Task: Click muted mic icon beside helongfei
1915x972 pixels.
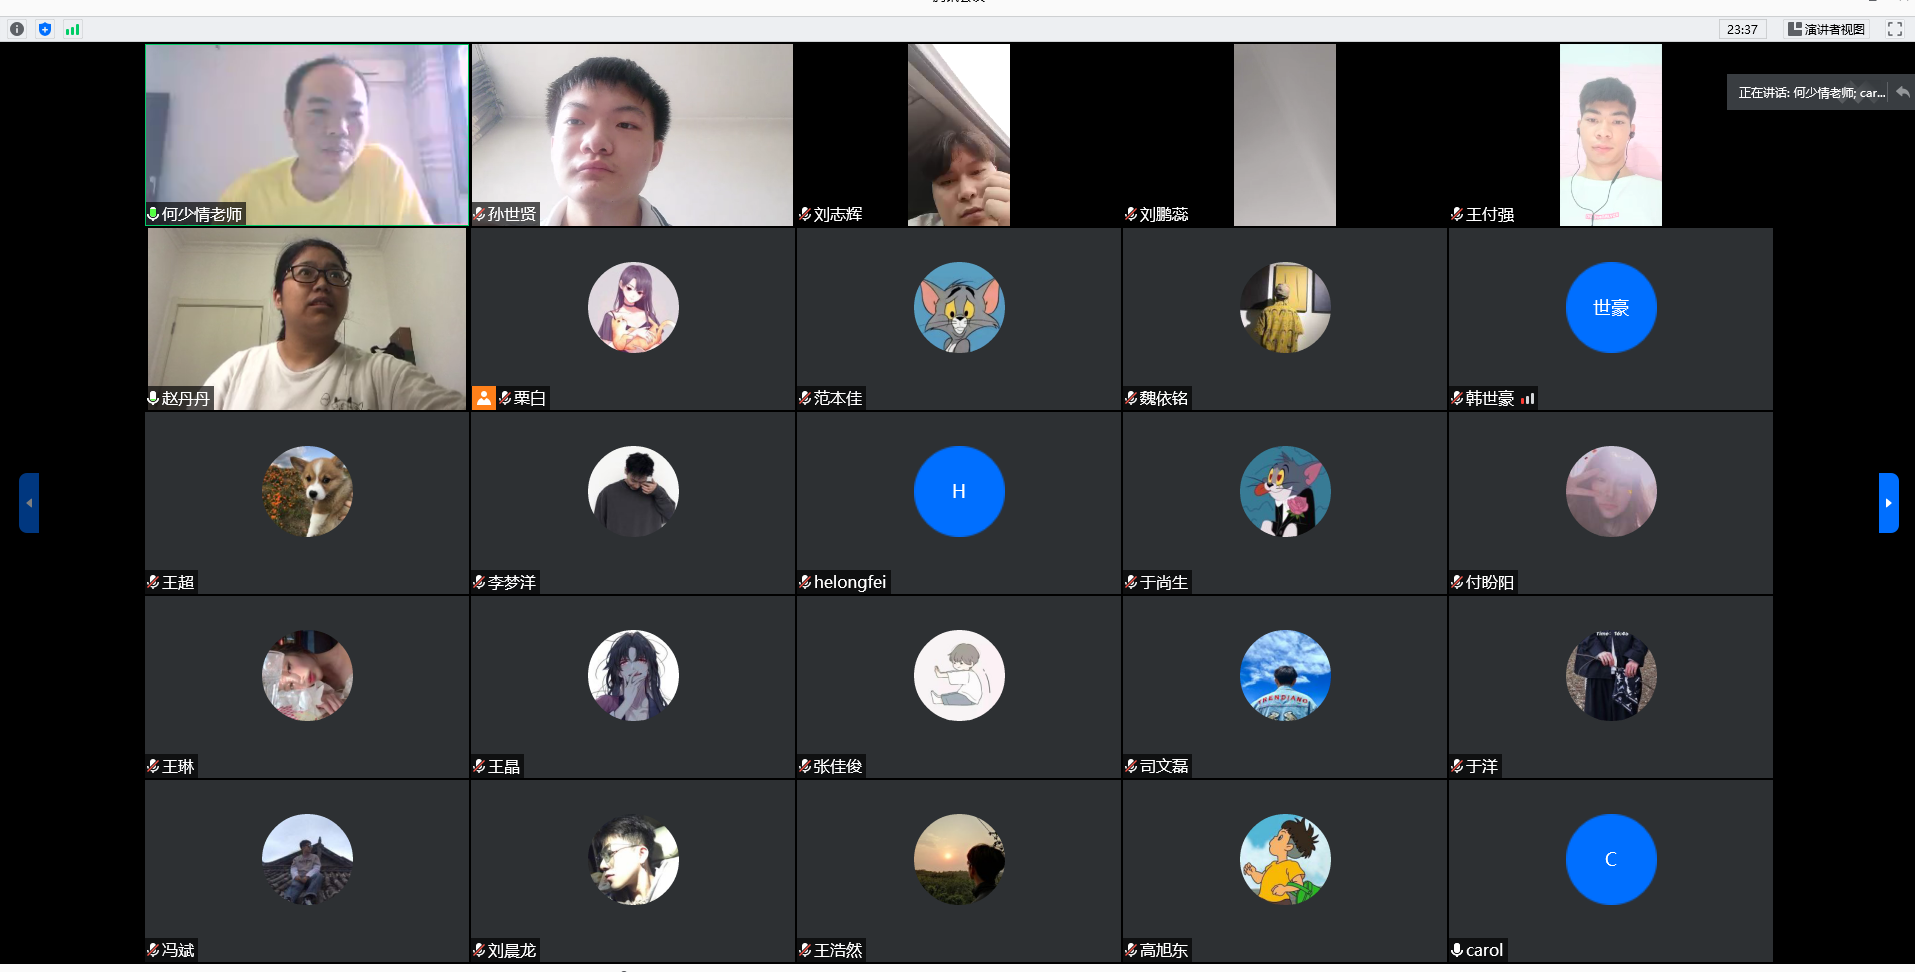Action: [x=805, y=582]
